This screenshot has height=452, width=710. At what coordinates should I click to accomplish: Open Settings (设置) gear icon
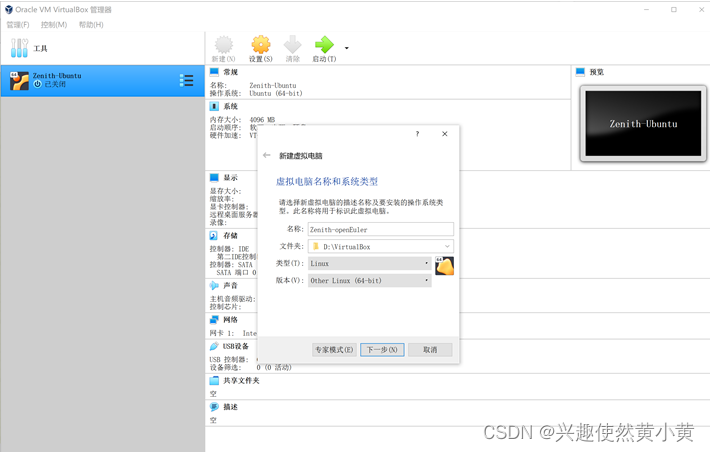tap(261, 45)
